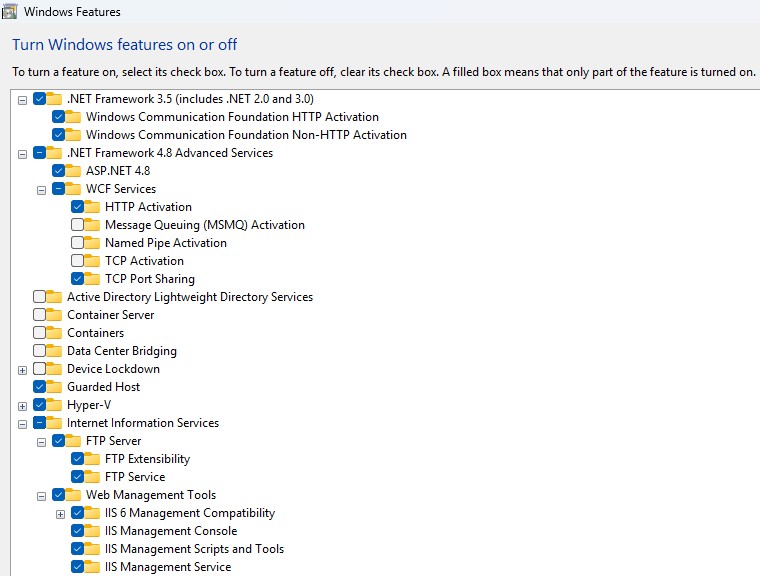Image resolution: width=760 pixels, height=576 pixels.
Task: Clear the ASP.NET 4.8 checkbox
Action: click(58, 170)
